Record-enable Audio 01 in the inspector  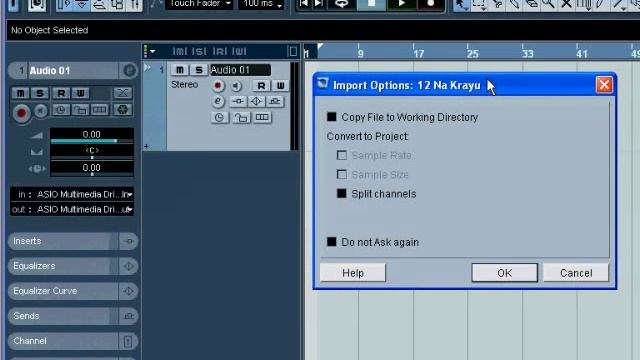click(21, 113)
